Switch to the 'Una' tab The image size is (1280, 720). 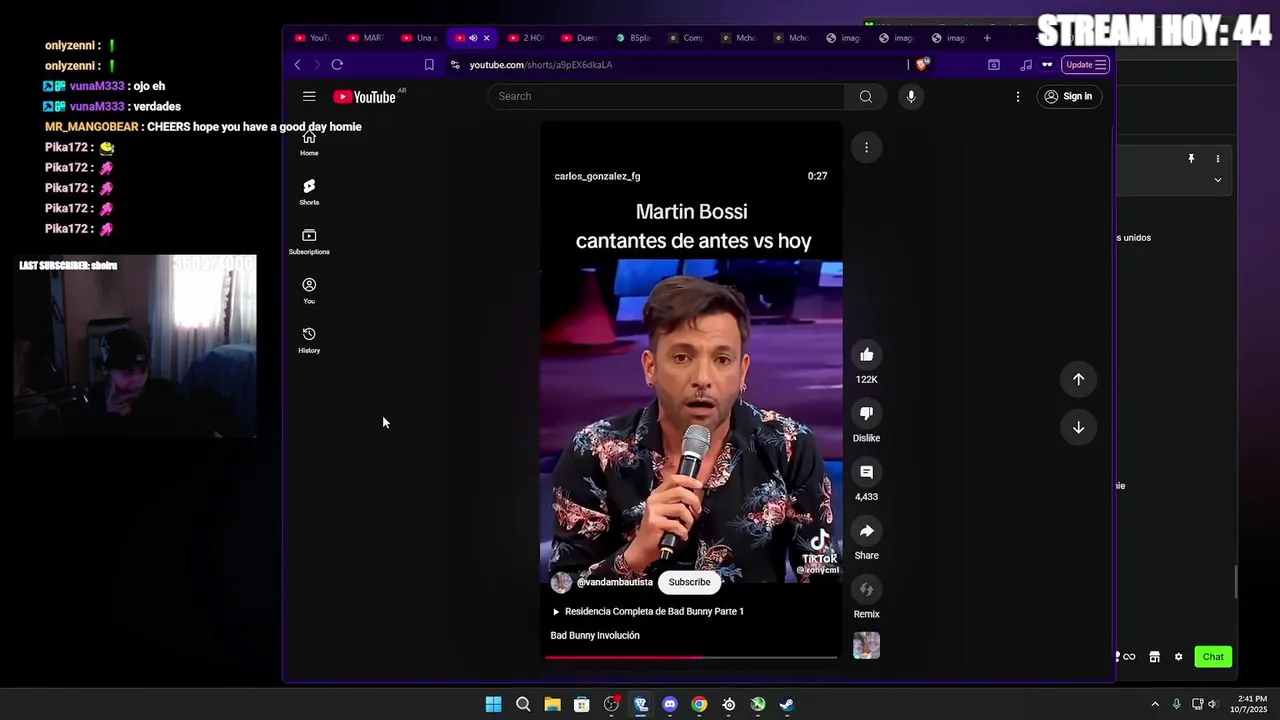pyautogui.click(x=419, y=38)
